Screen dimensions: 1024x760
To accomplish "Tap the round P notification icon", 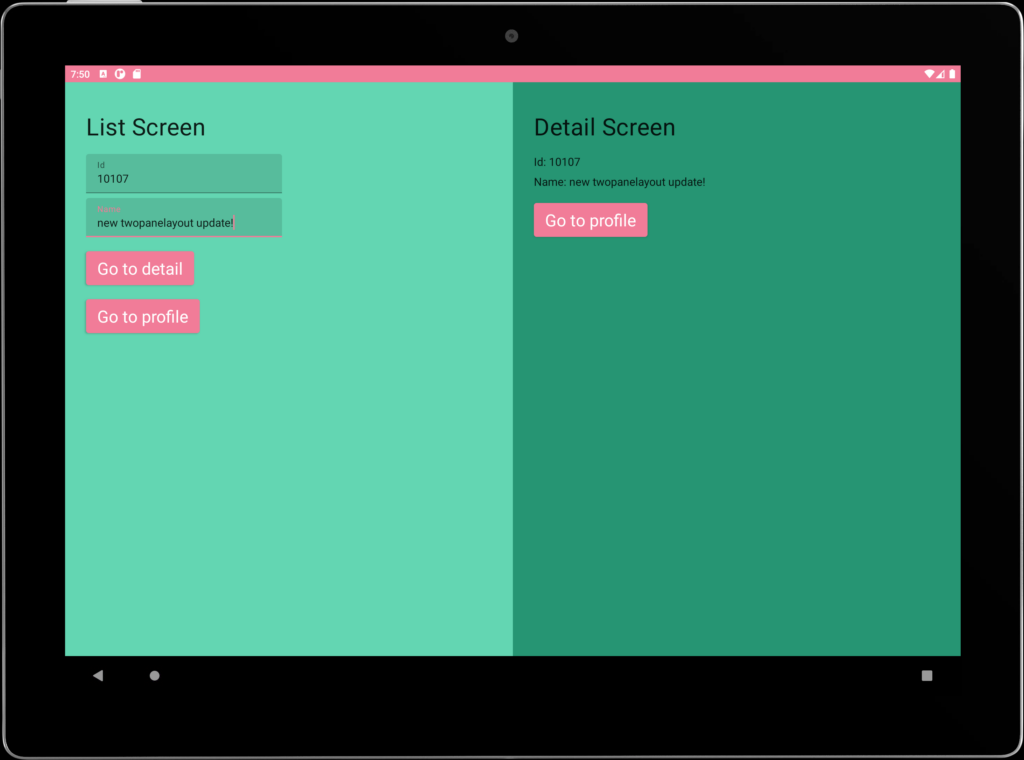I will [120, 74].
